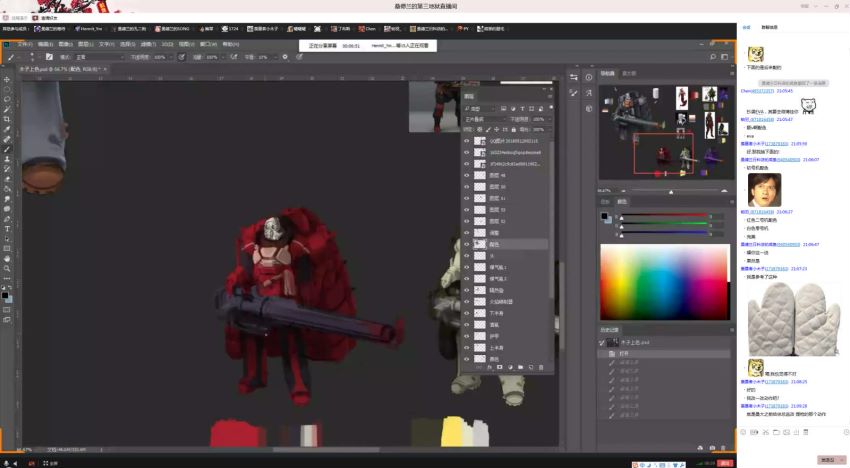The image size is (850, 468).
Task: Click the smoothing options gear icon
Action: pyautogui.click(x=285, y=56)
